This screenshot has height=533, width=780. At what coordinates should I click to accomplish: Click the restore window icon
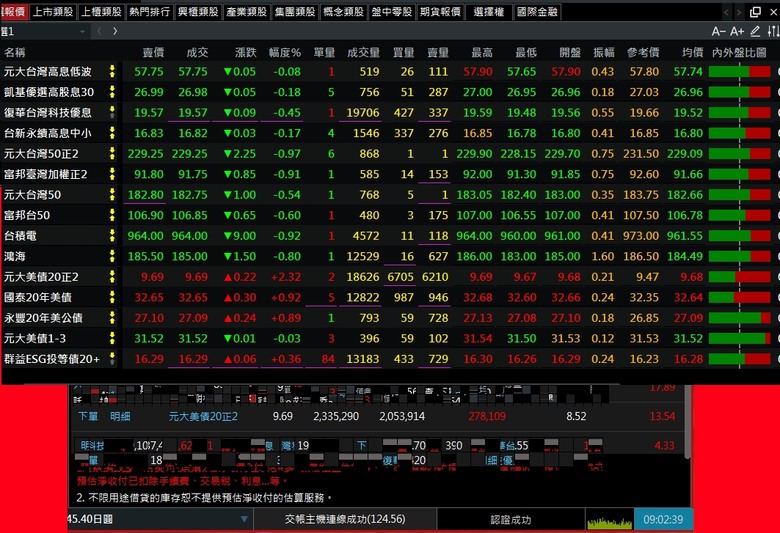coord(756,11)
